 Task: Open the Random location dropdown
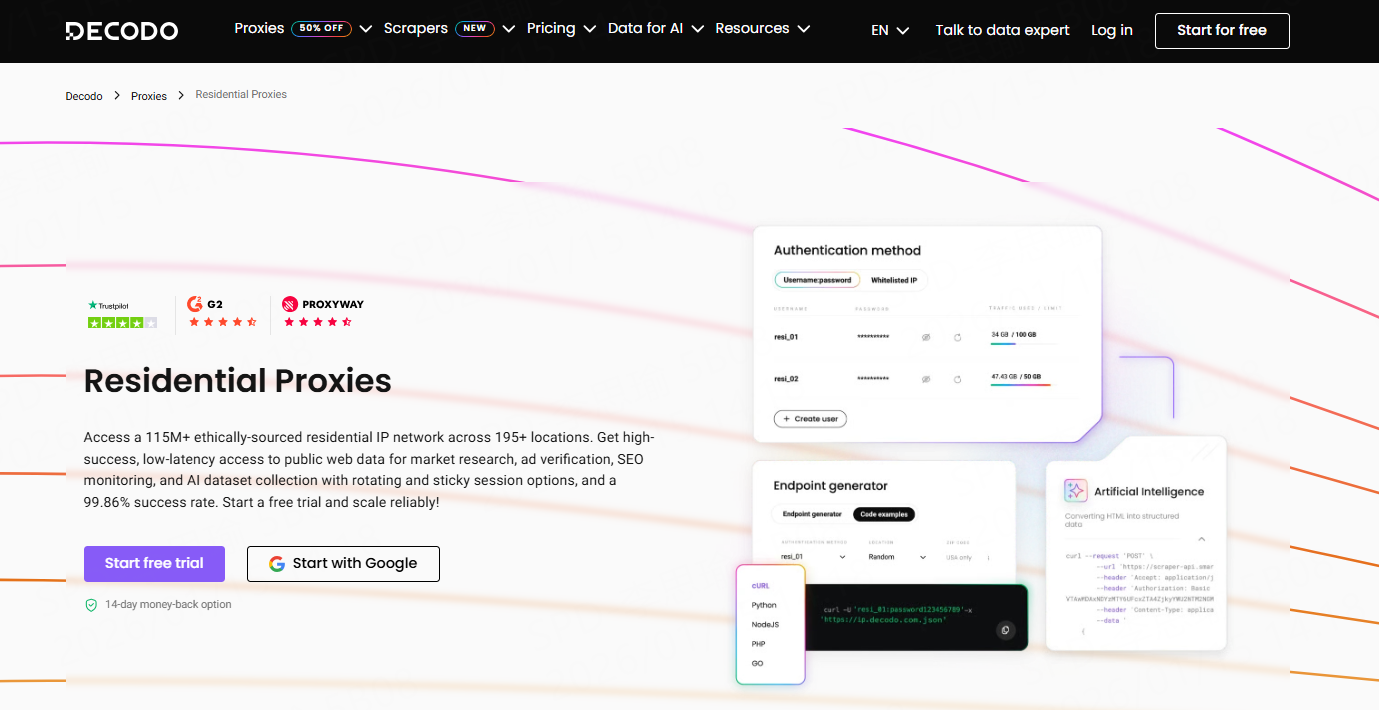tap(894, 557)
